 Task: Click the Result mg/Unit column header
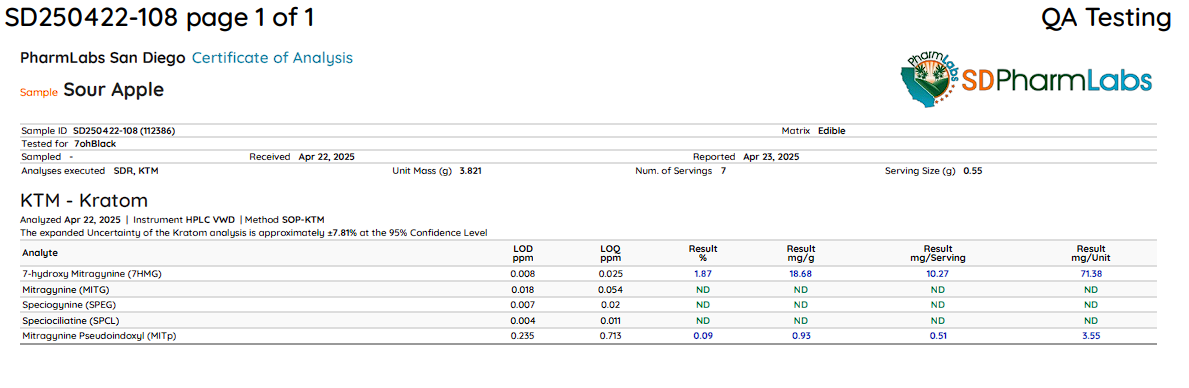click(1091, 253)
